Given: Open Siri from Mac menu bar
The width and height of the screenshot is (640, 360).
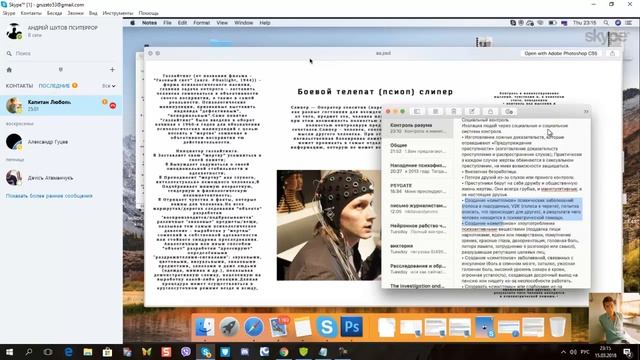Looking at the screenshot, I should coord(618,23).
